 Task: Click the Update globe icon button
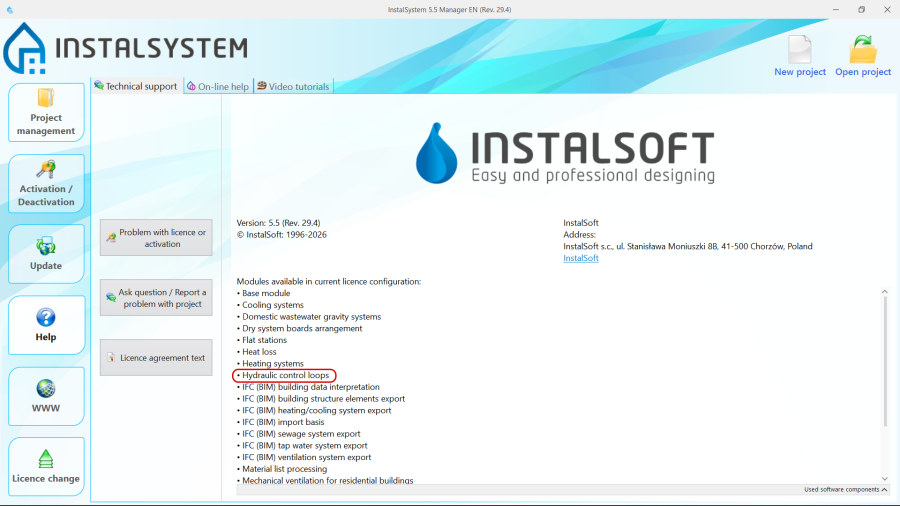pos(46,246)
